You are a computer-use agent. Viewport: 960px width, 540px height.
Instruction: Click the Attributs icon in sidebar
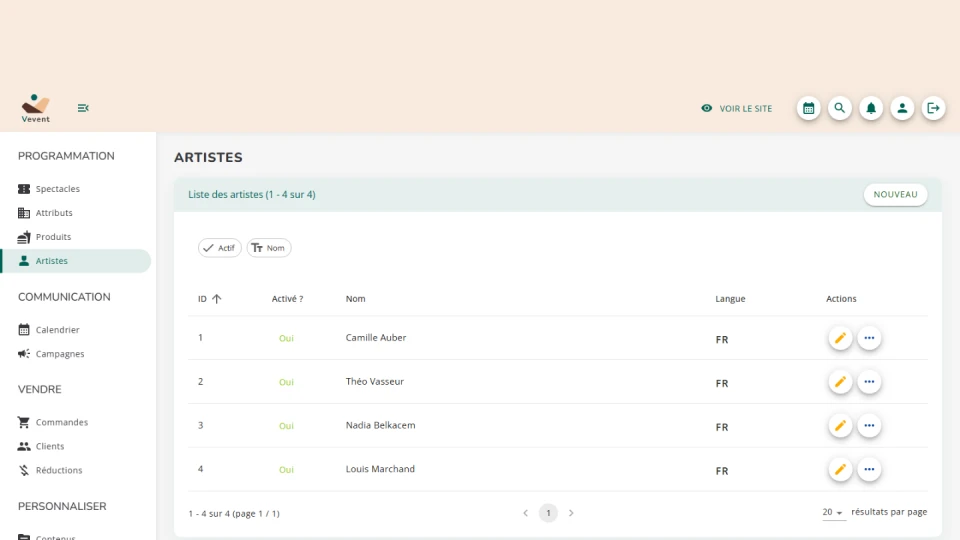pyautogui.click(x=24, y=212)
